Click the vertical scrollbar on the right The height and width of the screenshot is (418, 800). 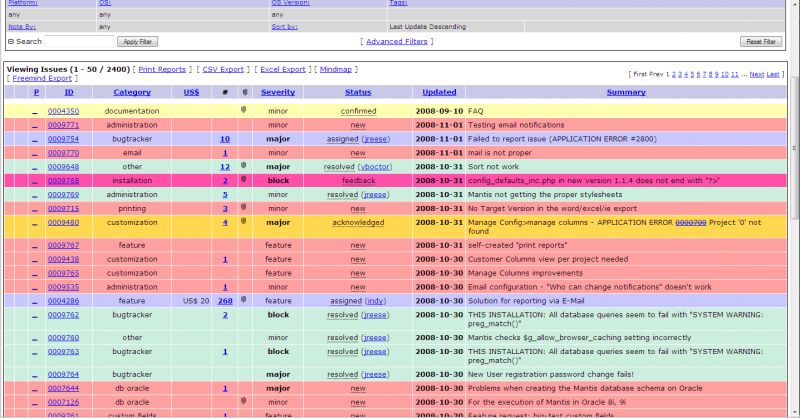[793, 200]
